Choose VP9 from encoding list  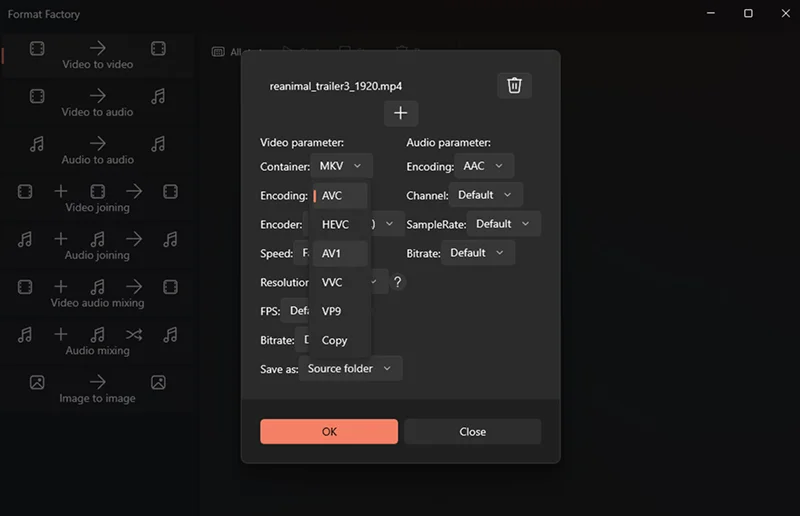coord(340,311)
